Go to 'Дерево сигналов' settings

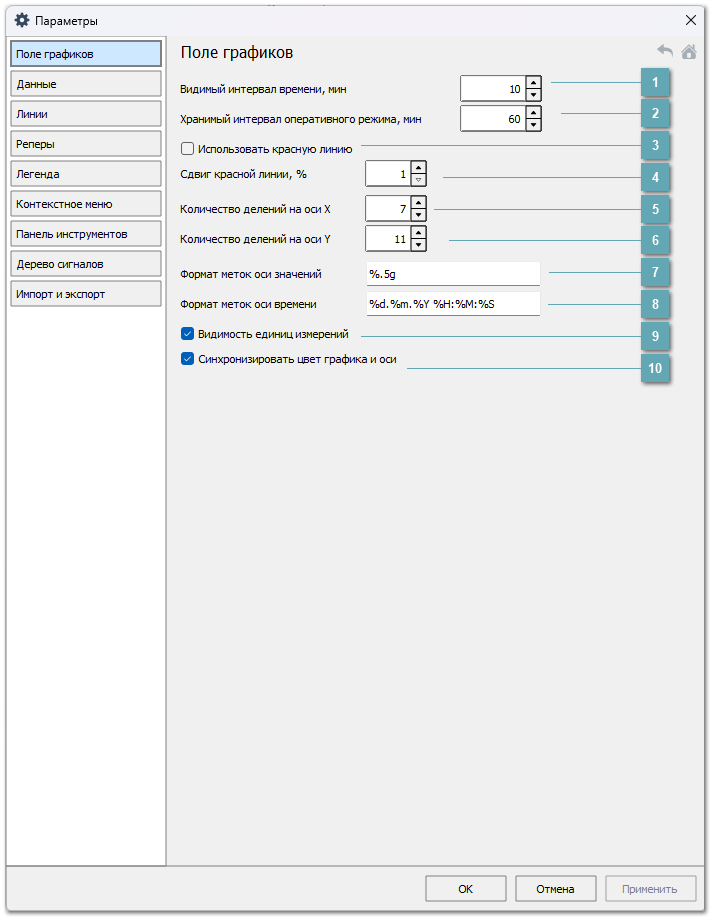[x=85, y=264]
